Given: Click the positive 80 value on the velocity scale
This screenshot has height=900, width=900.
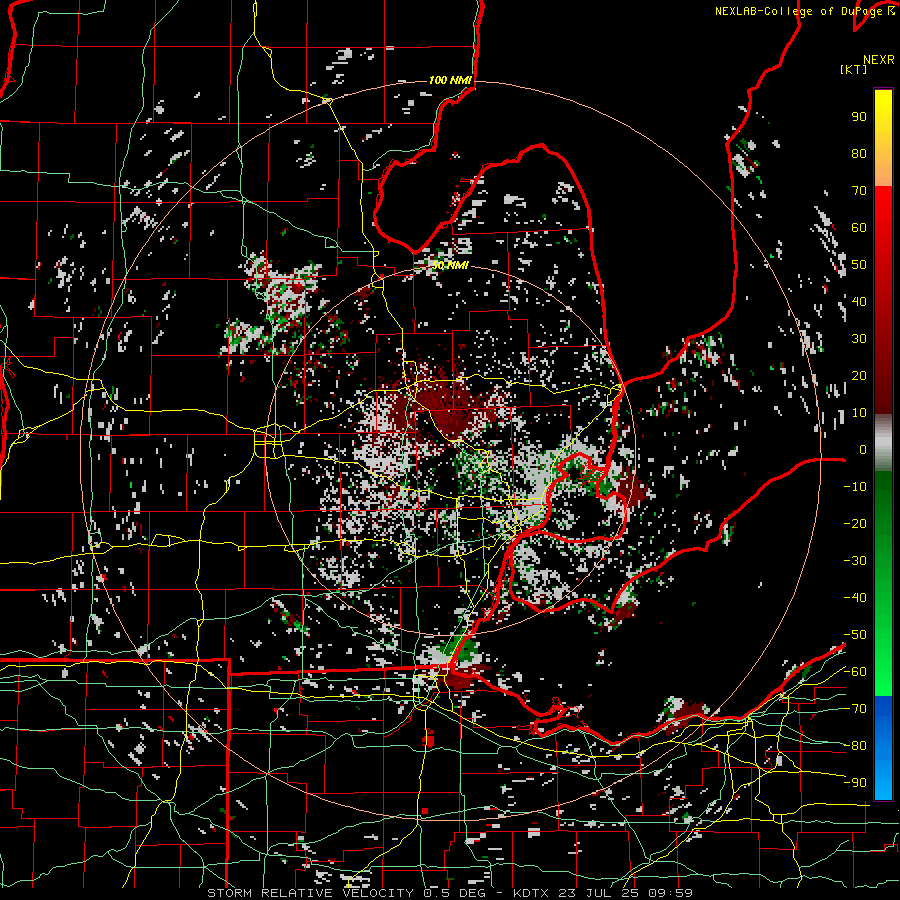Looking at the screenshot, I should click(859, 153).
